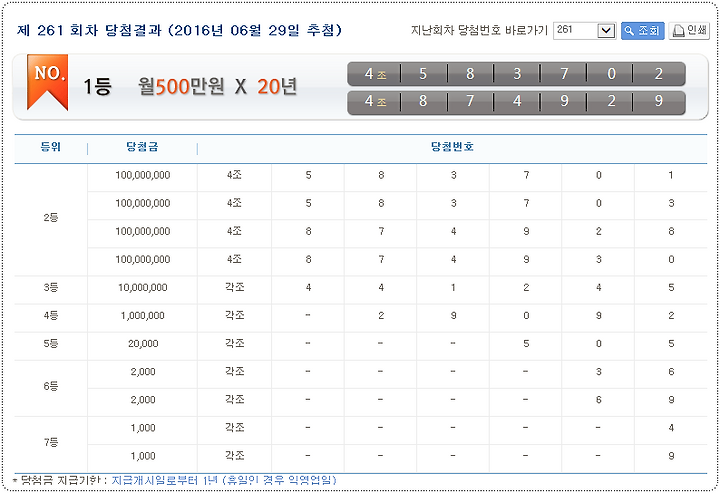Click the 인쇄 print button
Viewport: 720px width, 493px height.
pos(689,31)
